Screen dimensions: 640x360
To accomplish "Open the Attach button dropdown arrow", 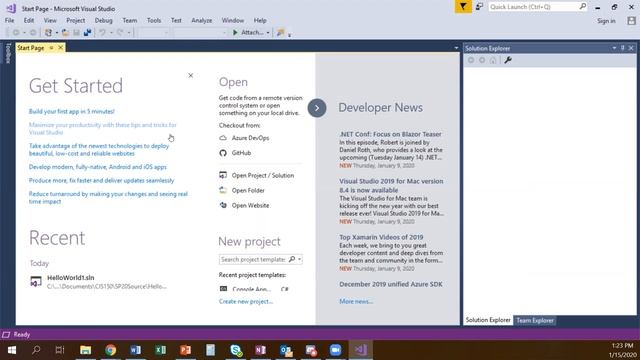I will click(x=268, y=33).
